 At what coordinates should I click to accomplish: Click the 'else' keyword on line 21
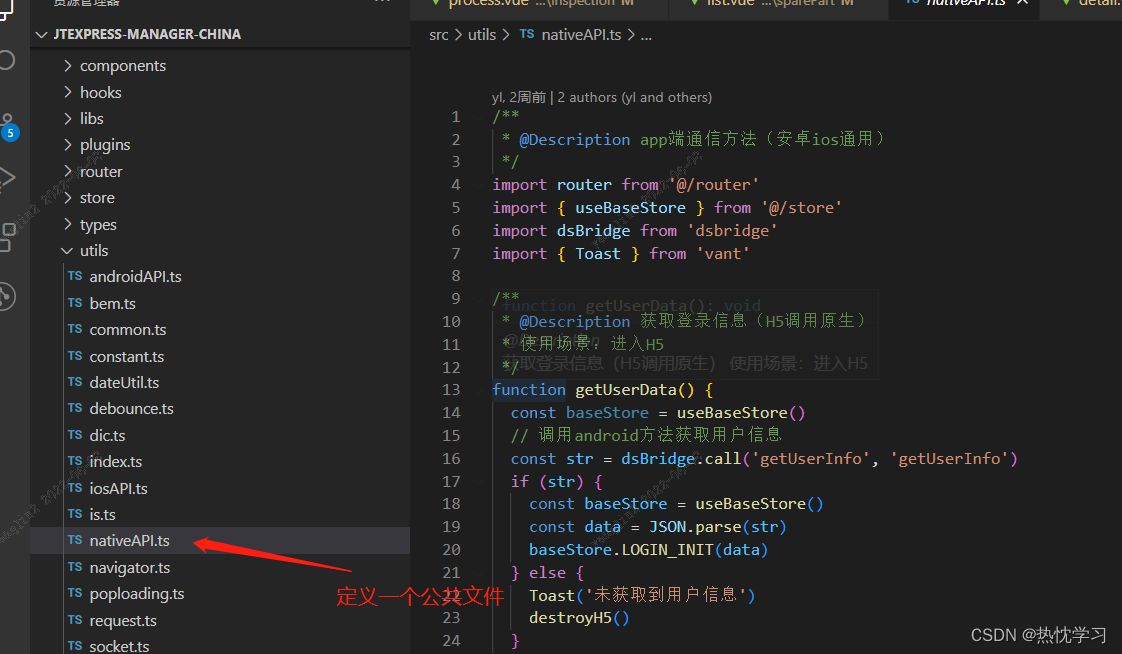[x=547, y=572]
